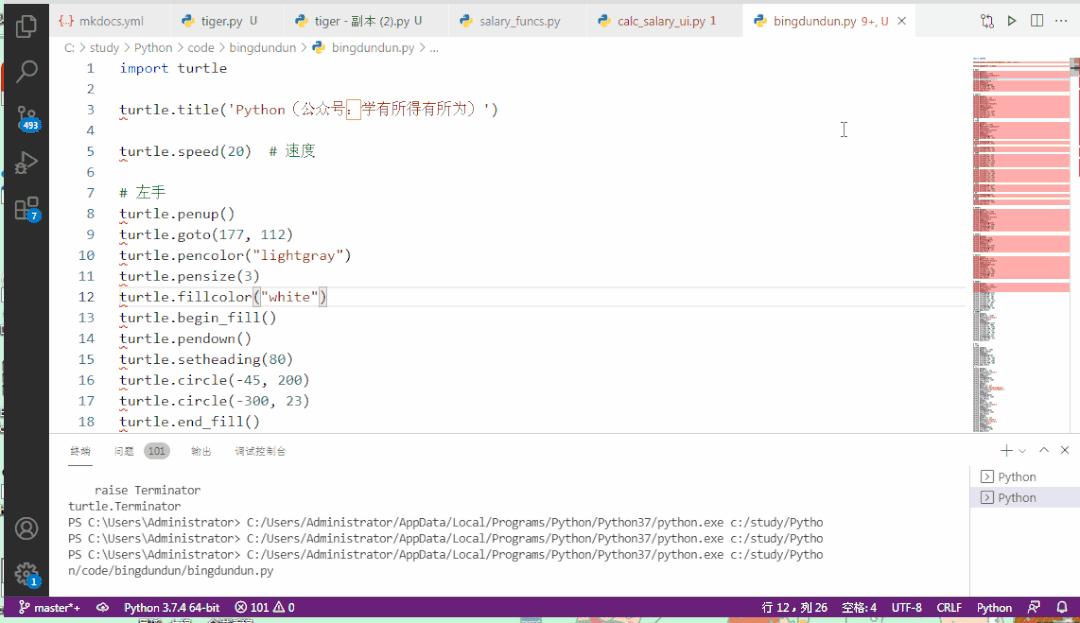Maximize the terminal panel with up chevron

click(x=1044, y=450)
